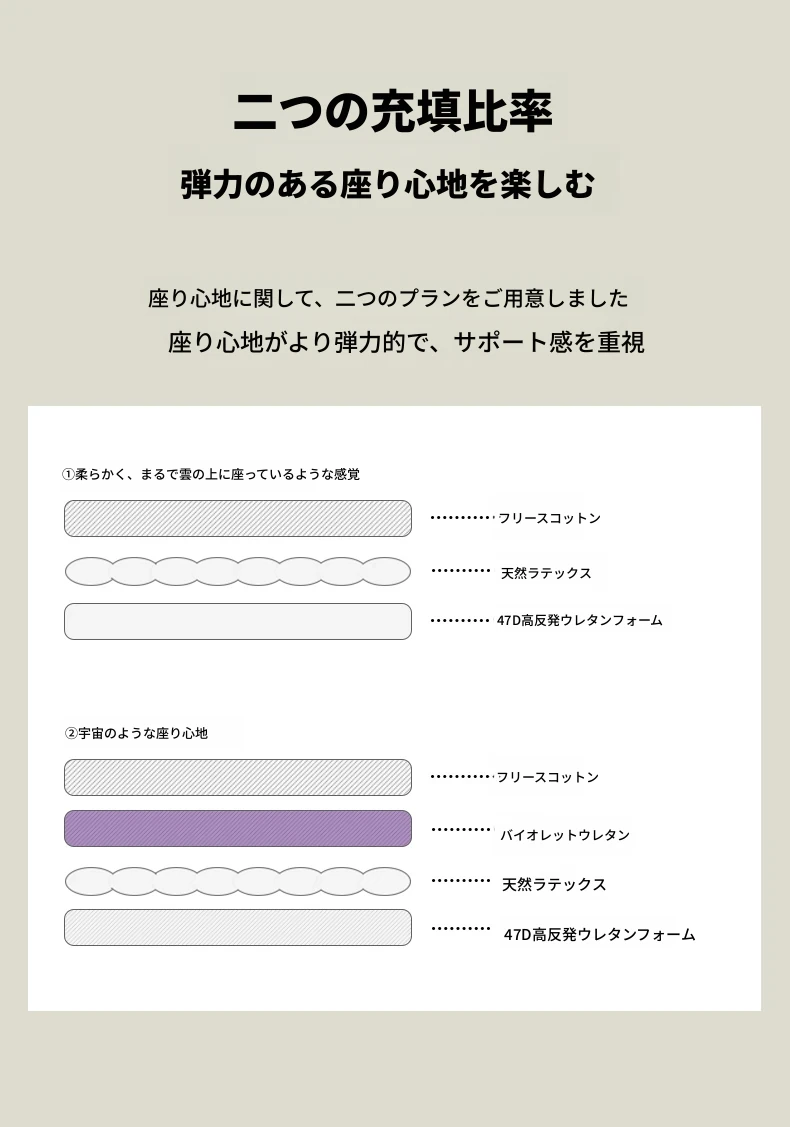Click the バイオレットウレタン label

[x=565, y=834]
